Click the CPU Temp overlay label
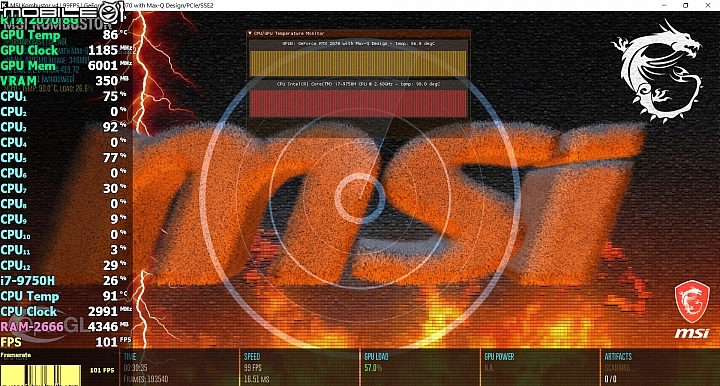This screenshot has height=386, width=720. 30,296
